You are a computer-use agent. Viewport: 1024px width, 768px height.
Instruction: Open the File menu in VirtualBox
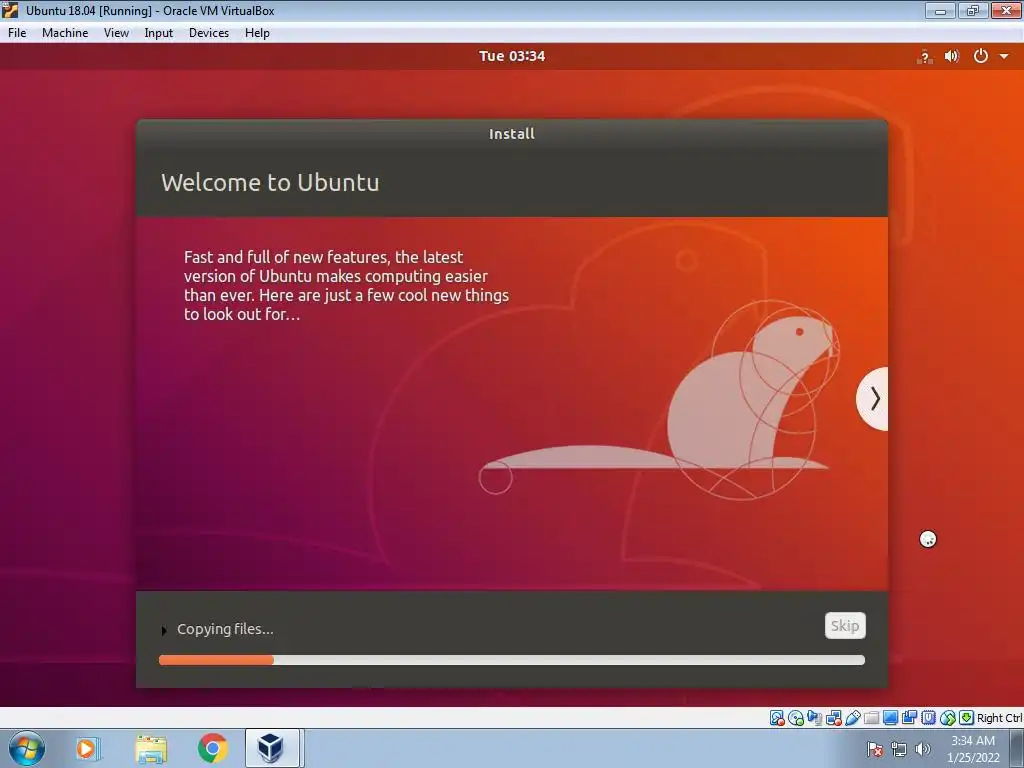click(17, 33)
